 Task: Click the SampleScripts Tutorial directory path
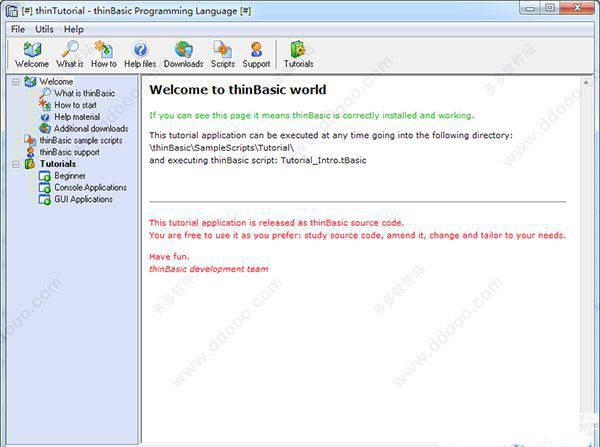coord(222,148)
